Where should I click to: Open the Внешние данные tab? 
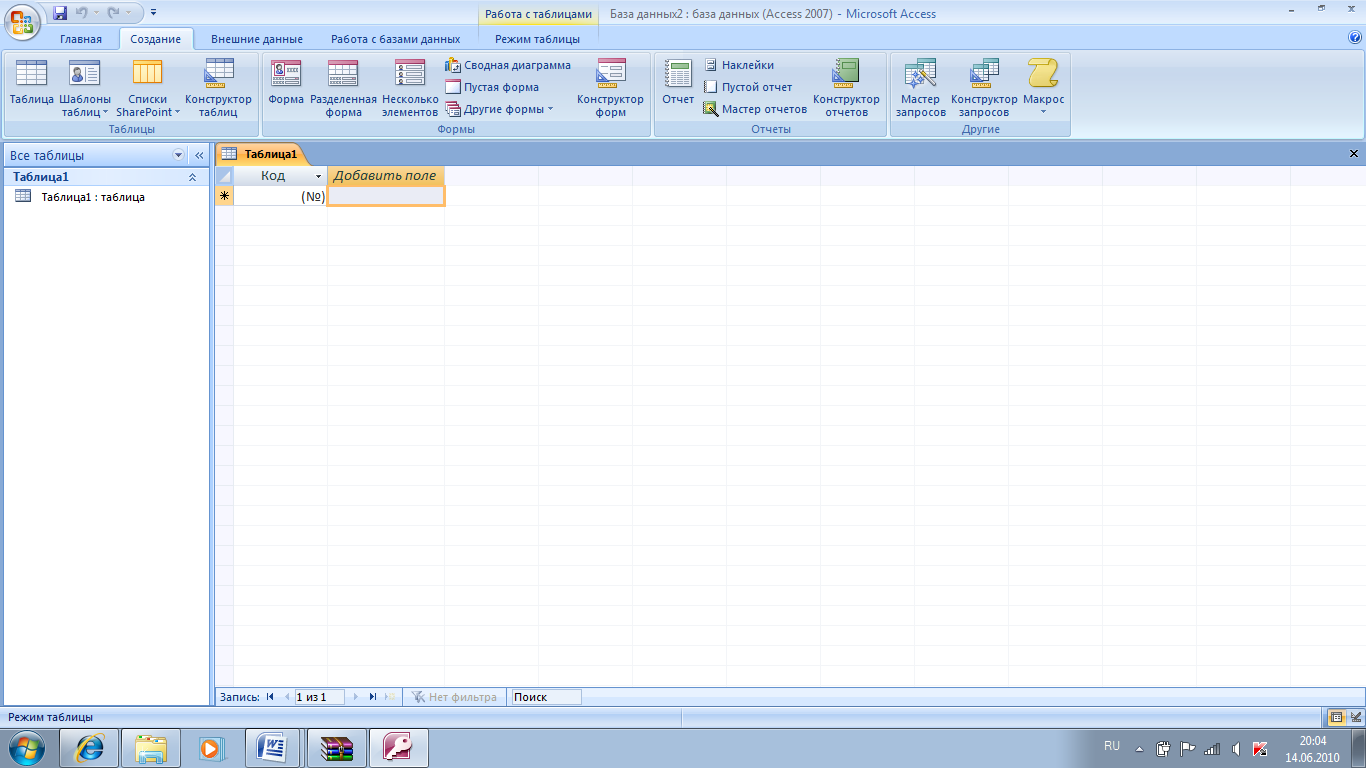tap(257, 39)
